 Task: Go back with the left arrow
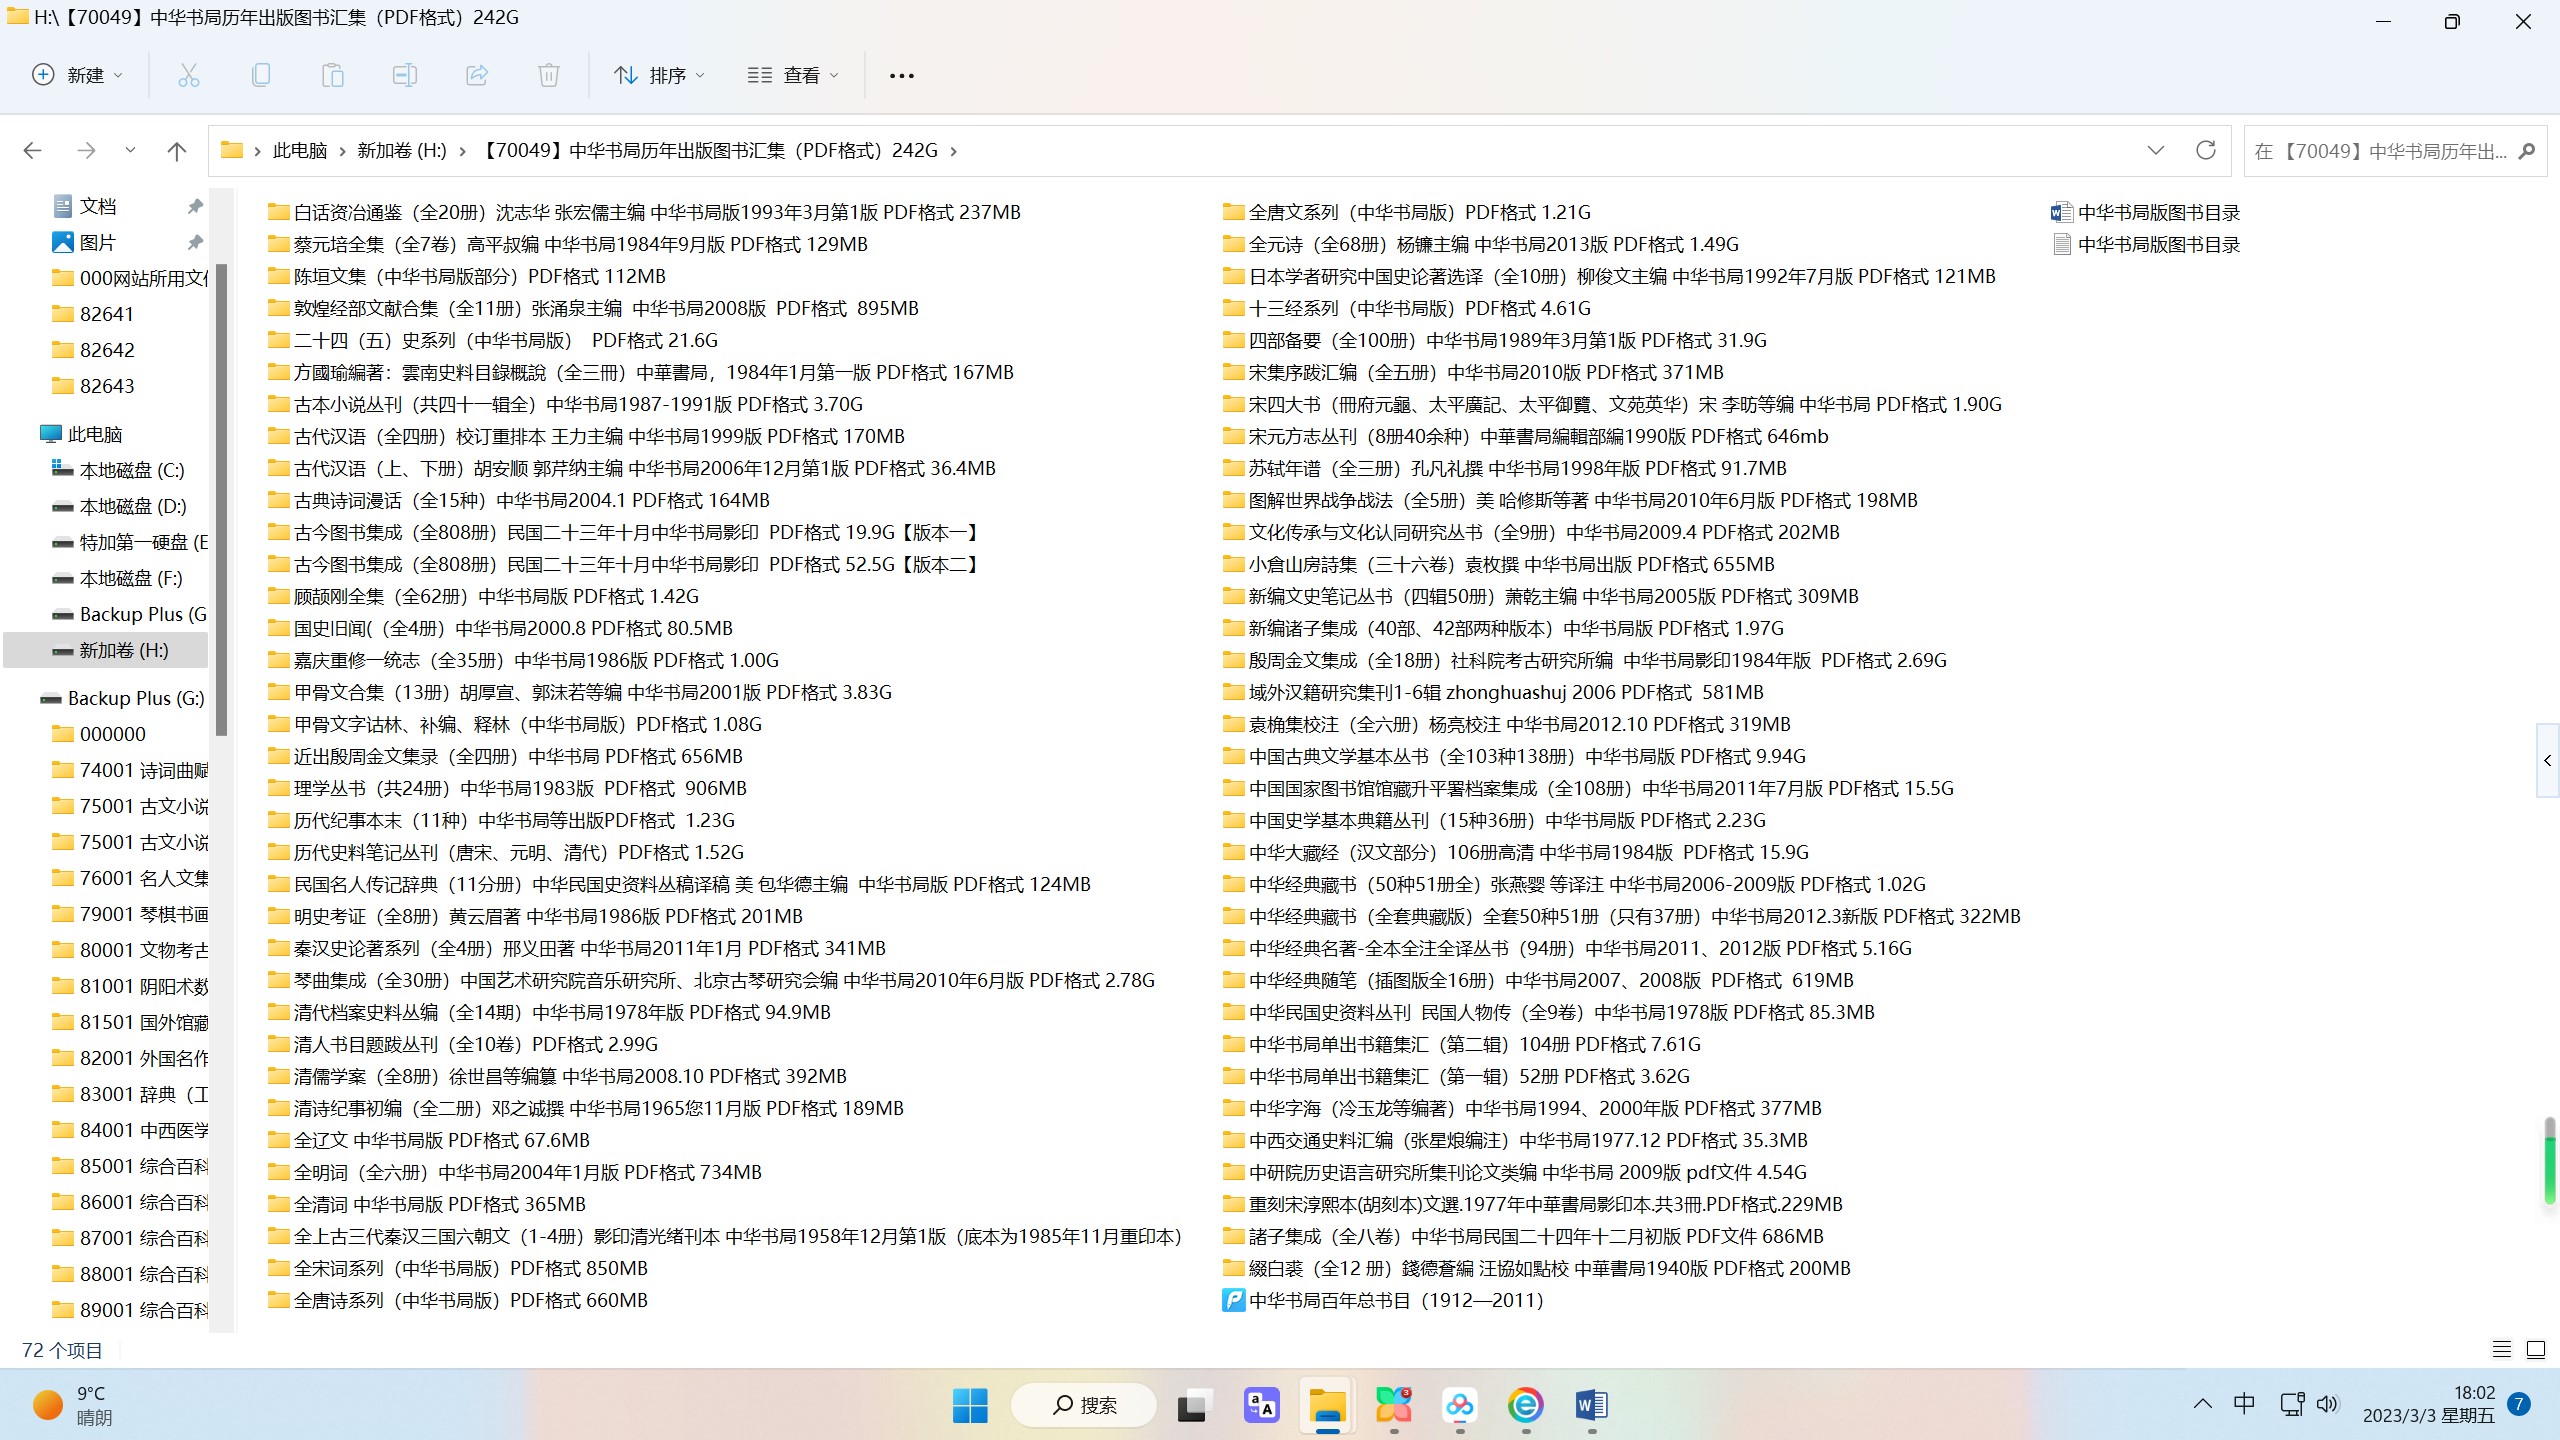click(32, 151)
